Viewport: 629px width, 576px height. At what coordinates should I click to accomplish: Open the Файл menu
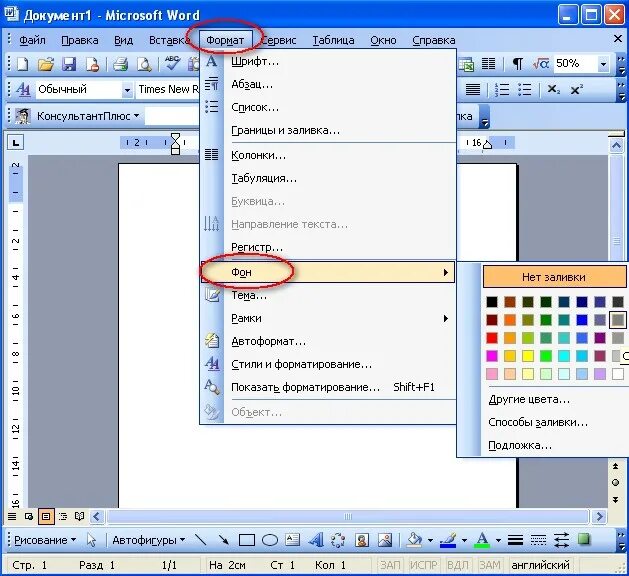(32, 41)
